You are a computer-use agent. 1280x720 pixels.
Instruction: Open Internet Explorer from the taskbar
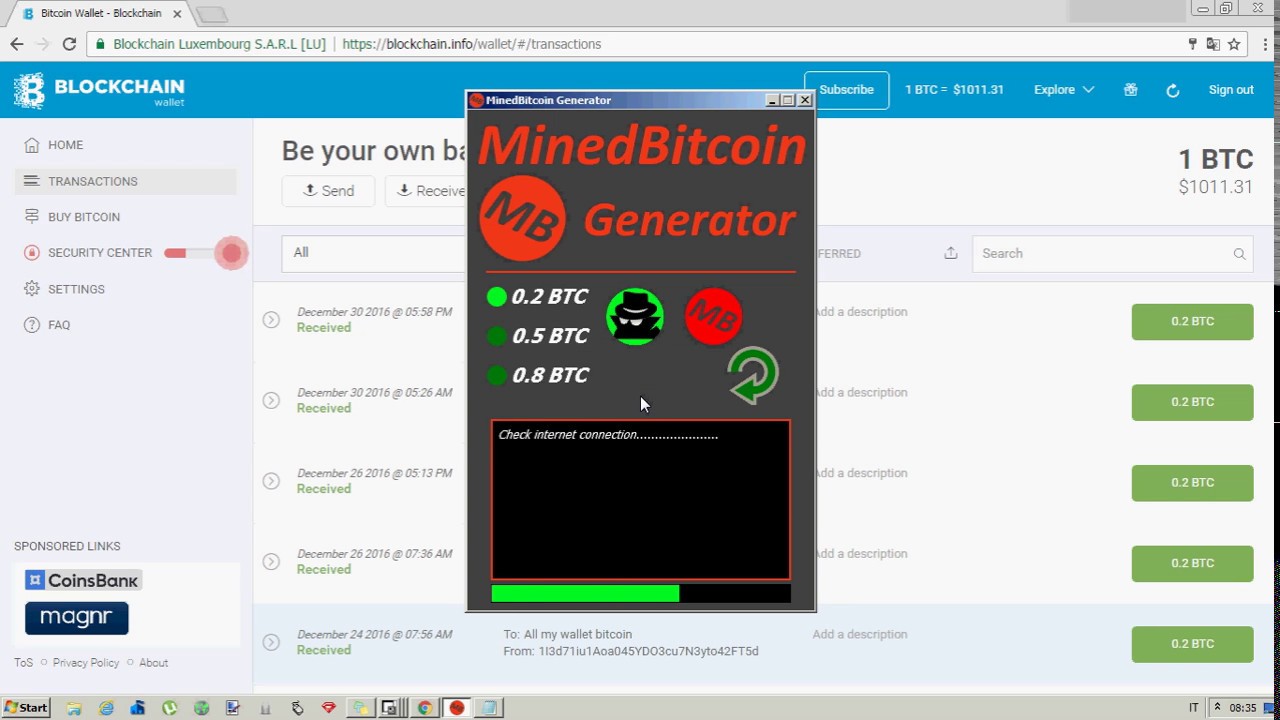[x=106, y=708]
